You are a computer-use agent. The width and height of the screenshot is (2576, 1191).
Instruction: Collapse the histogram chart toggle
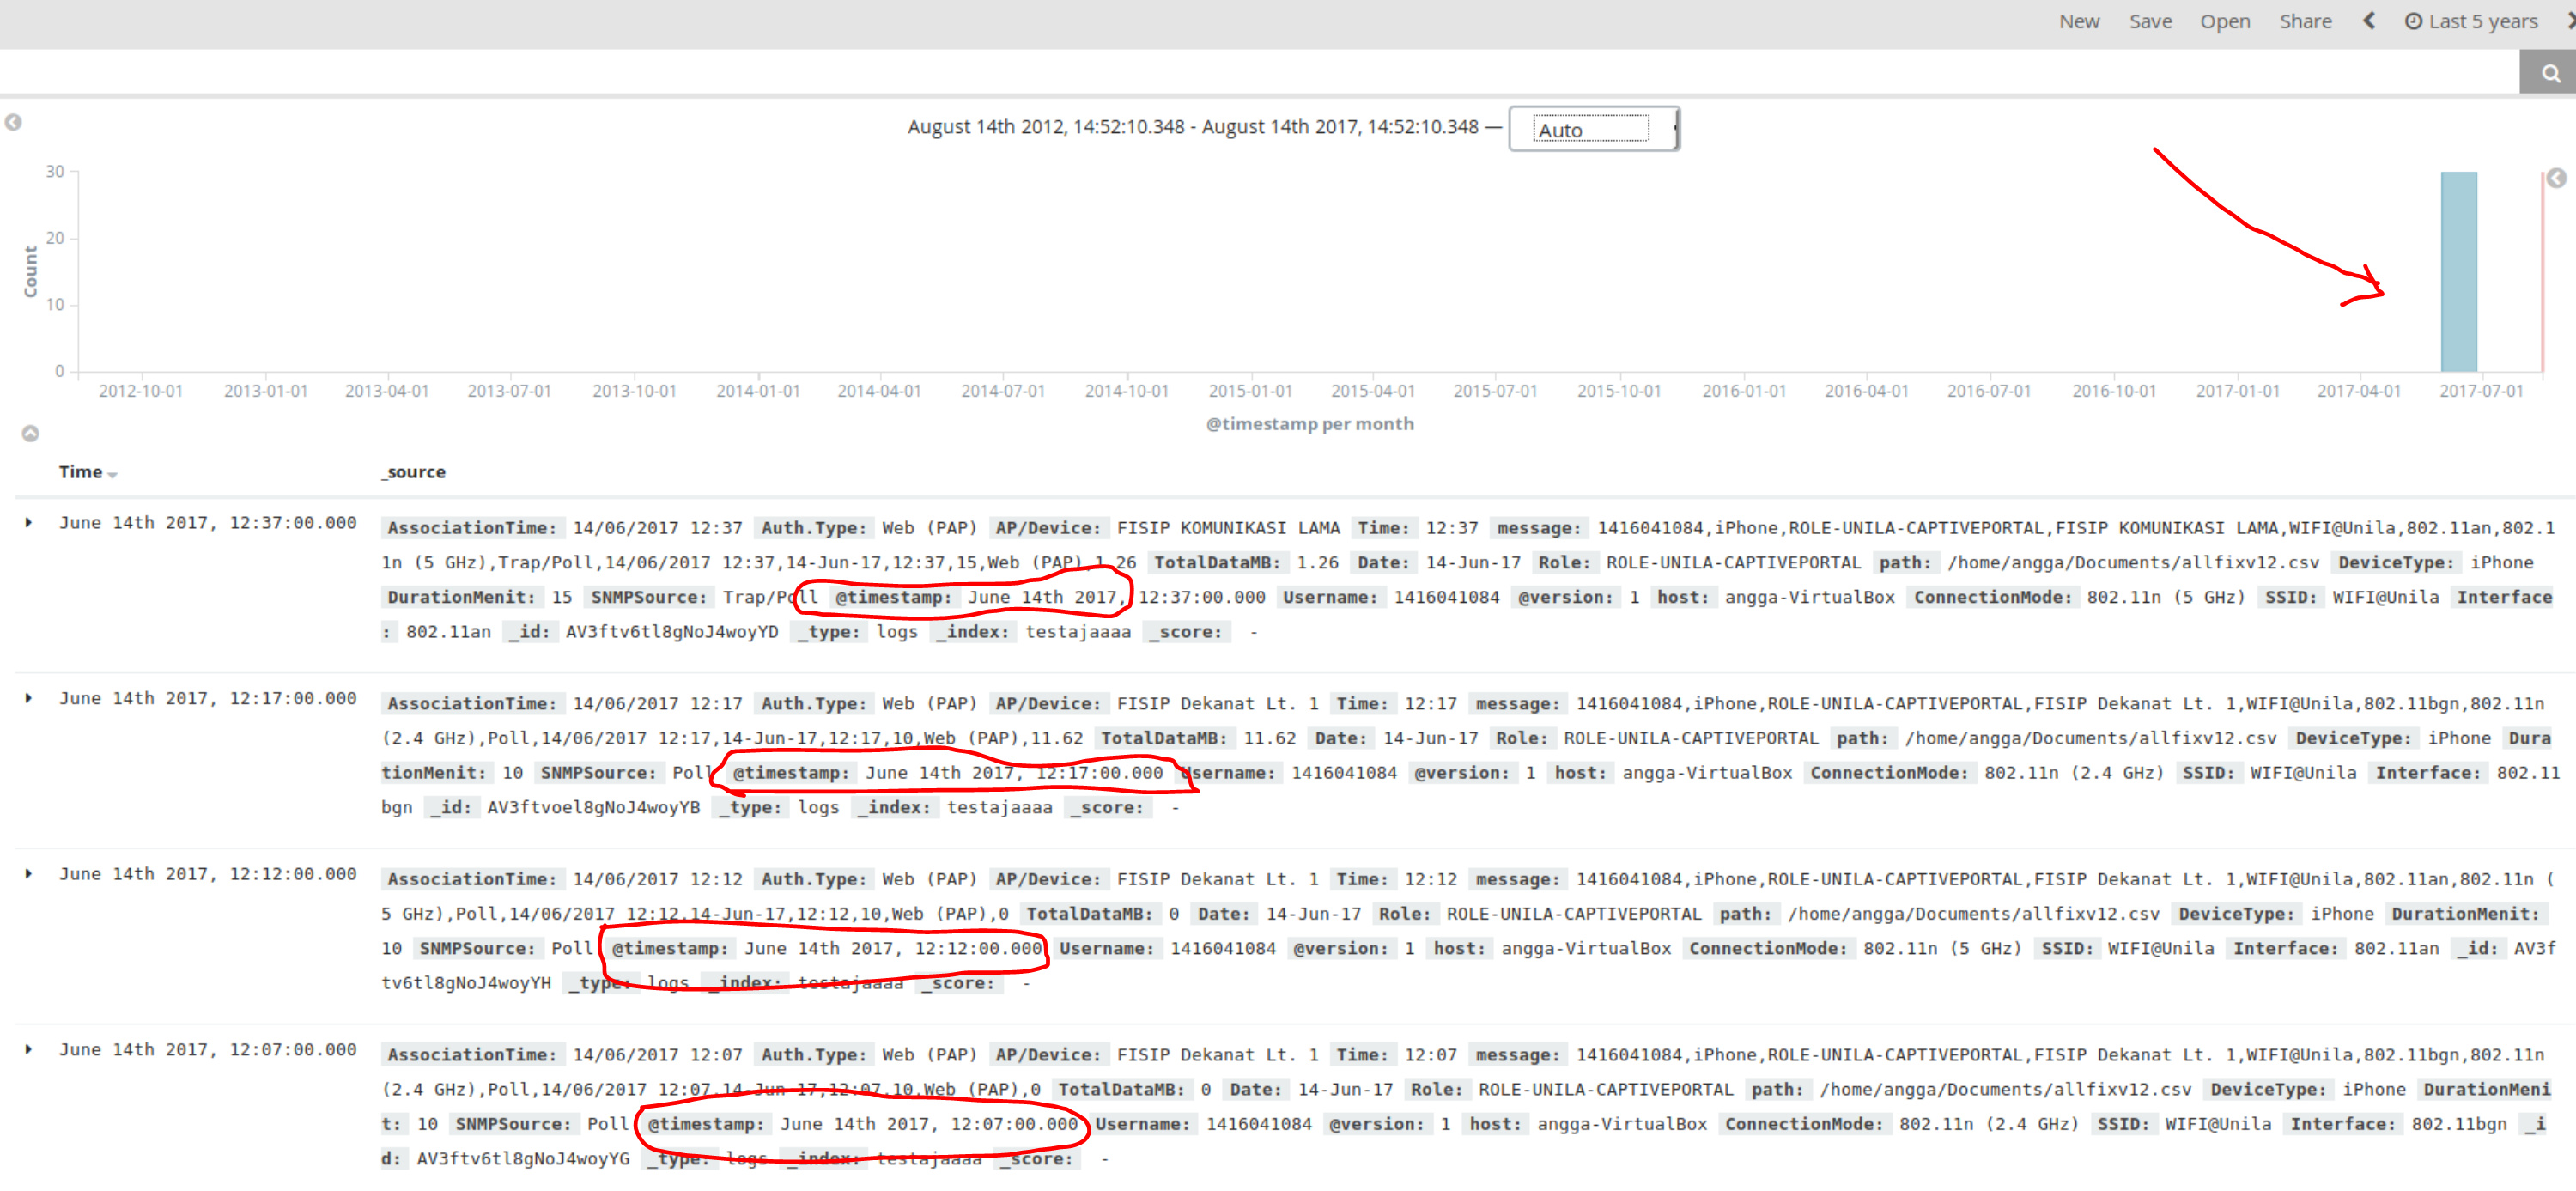click(30, 433)
